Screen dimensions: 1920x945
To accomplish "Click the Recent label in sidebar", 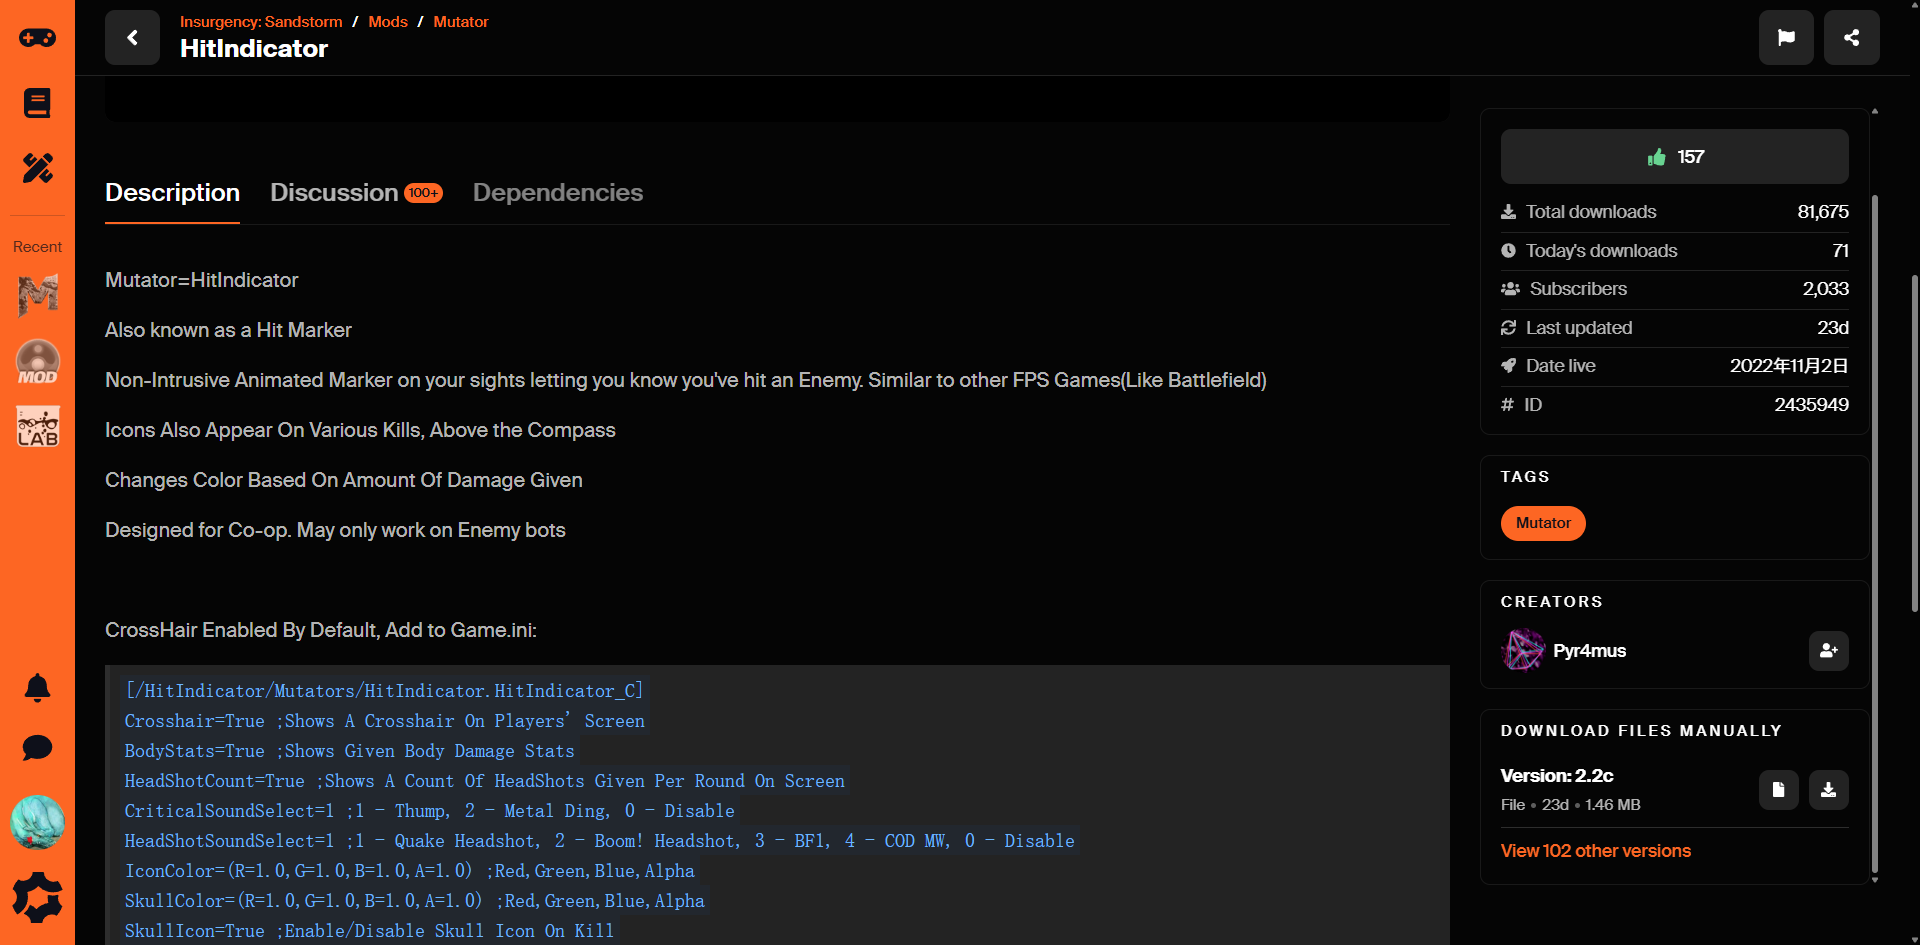I will pos(37,247).
